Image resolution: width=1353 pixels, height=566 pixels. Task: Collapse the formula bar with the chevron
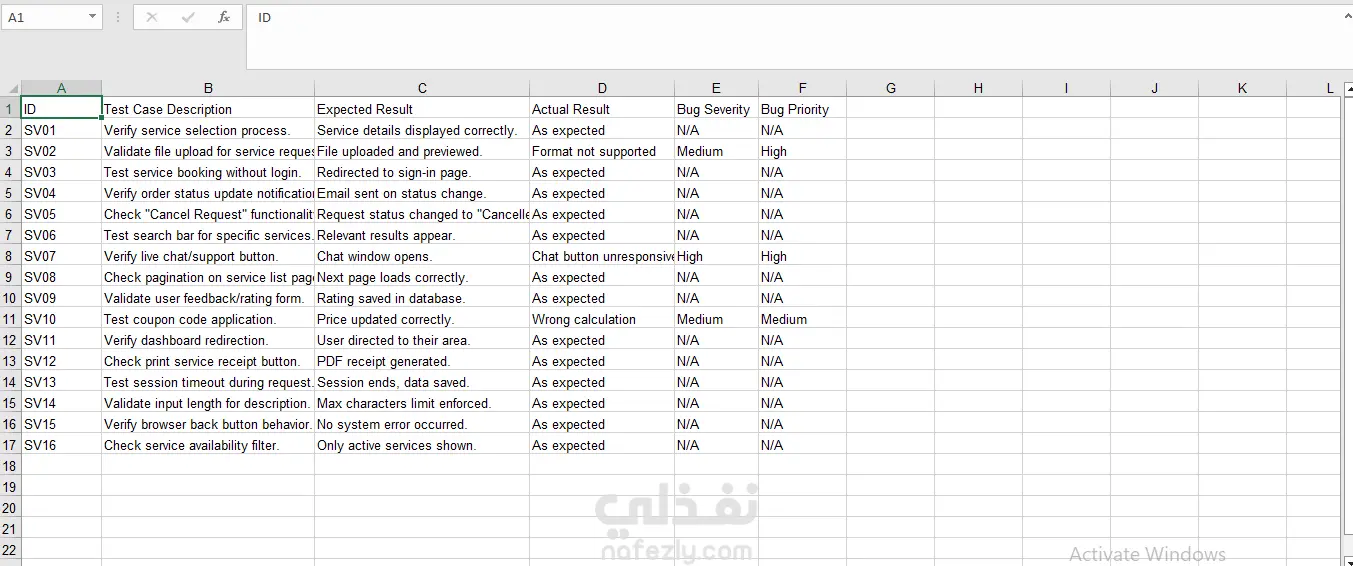point(1345,15)
